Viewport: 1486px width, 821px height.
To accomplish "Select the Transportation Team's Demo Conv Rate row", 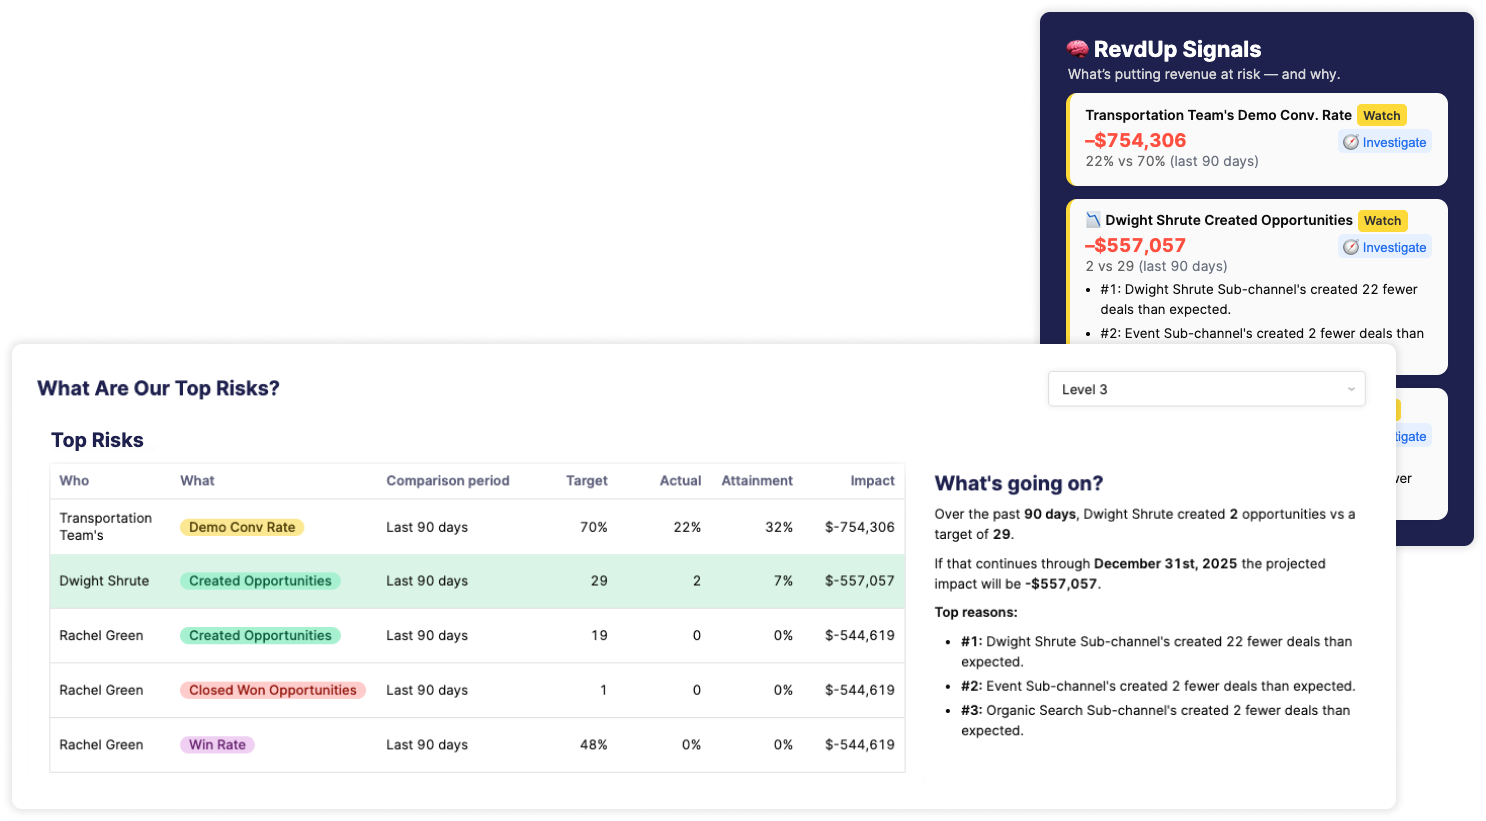I will coord(477,527).
